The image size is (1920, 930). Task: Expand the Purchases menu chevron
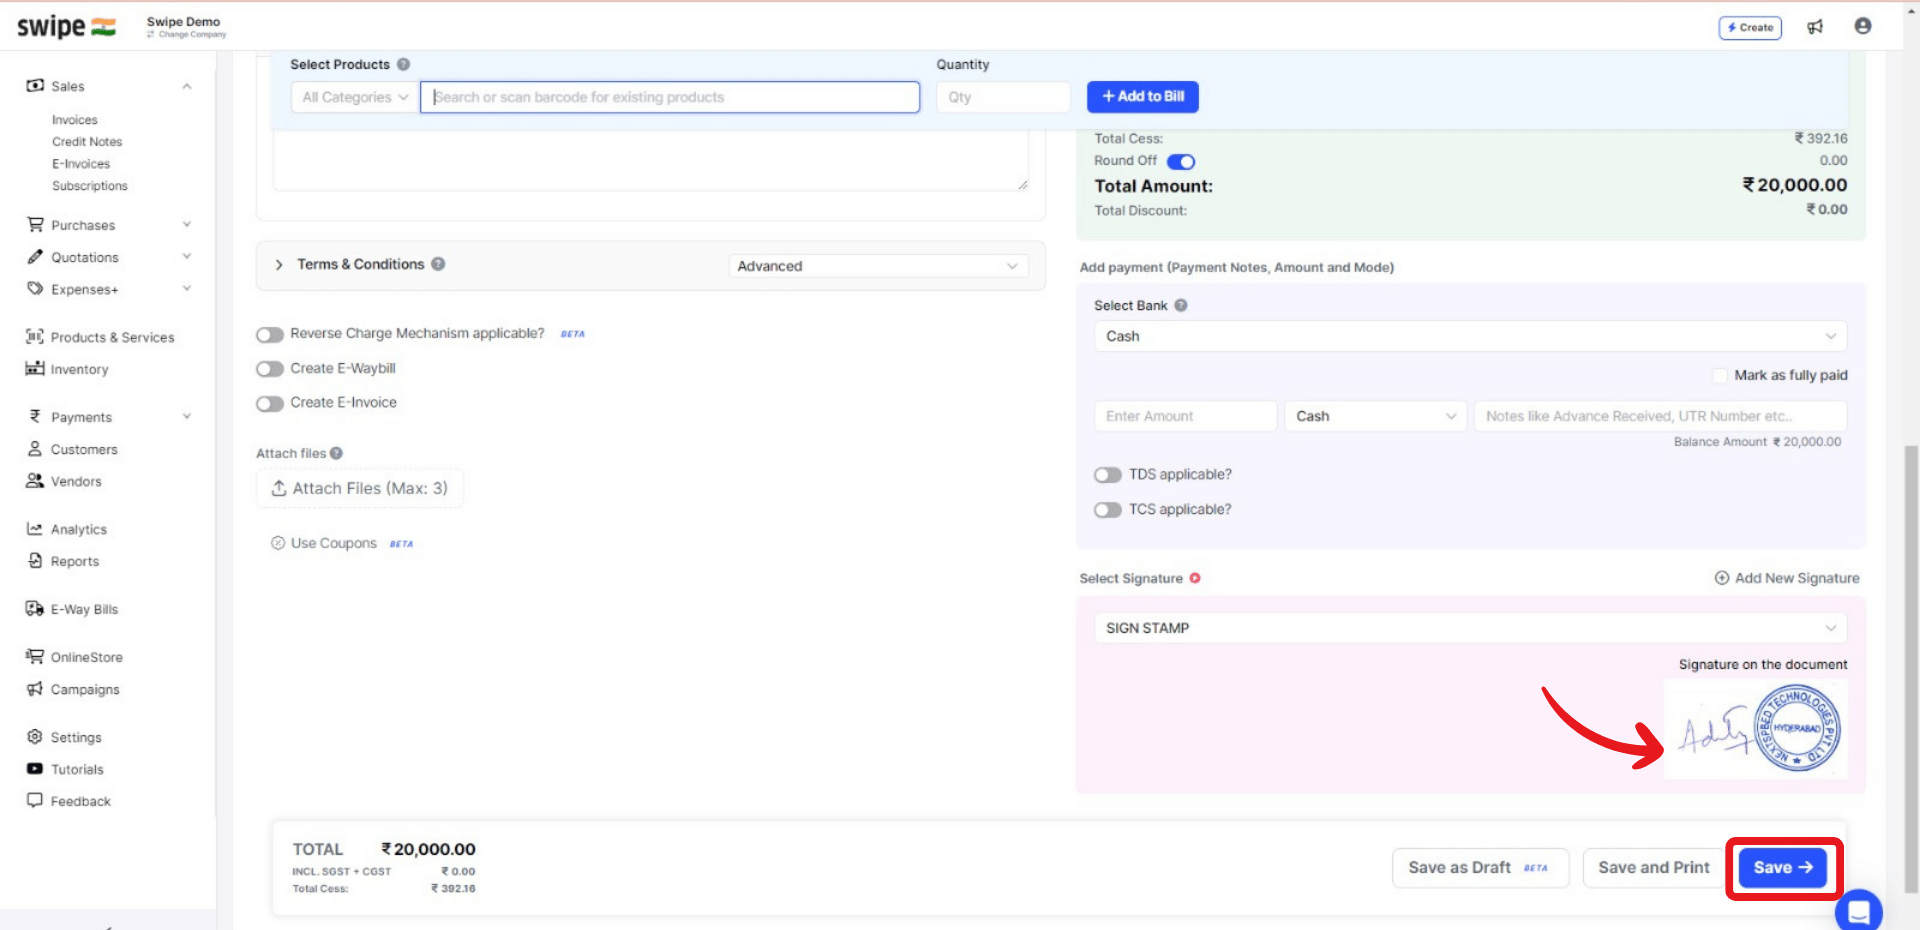tap(187, 225)
